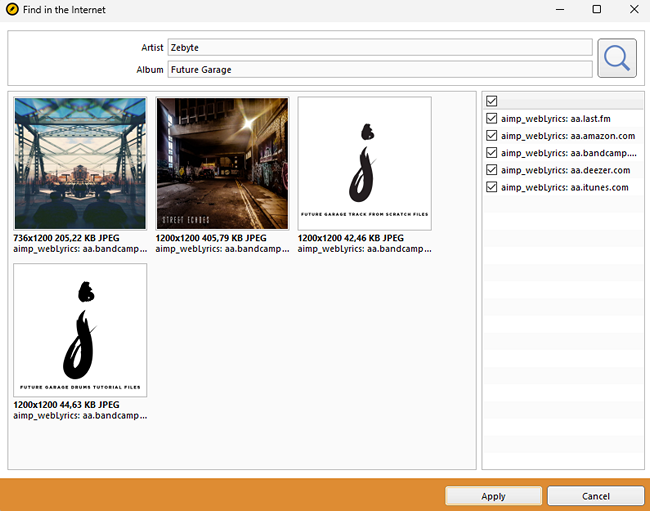
Task: Click the aimp_weblyrics: aa.deezer.com label
Action: pyautogui.click(x=565, y=170)
